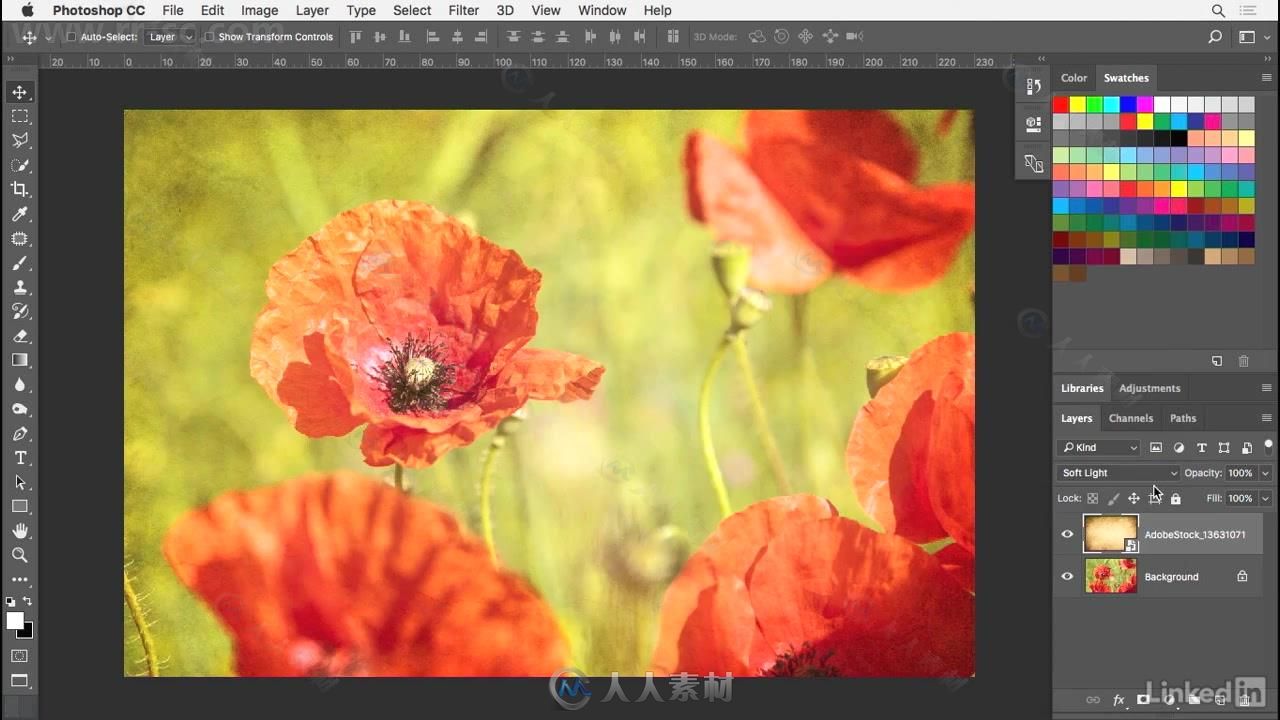
Task: Click the AdobeStock_13631071 layer thumbnail
Action: click(1111, 534)
